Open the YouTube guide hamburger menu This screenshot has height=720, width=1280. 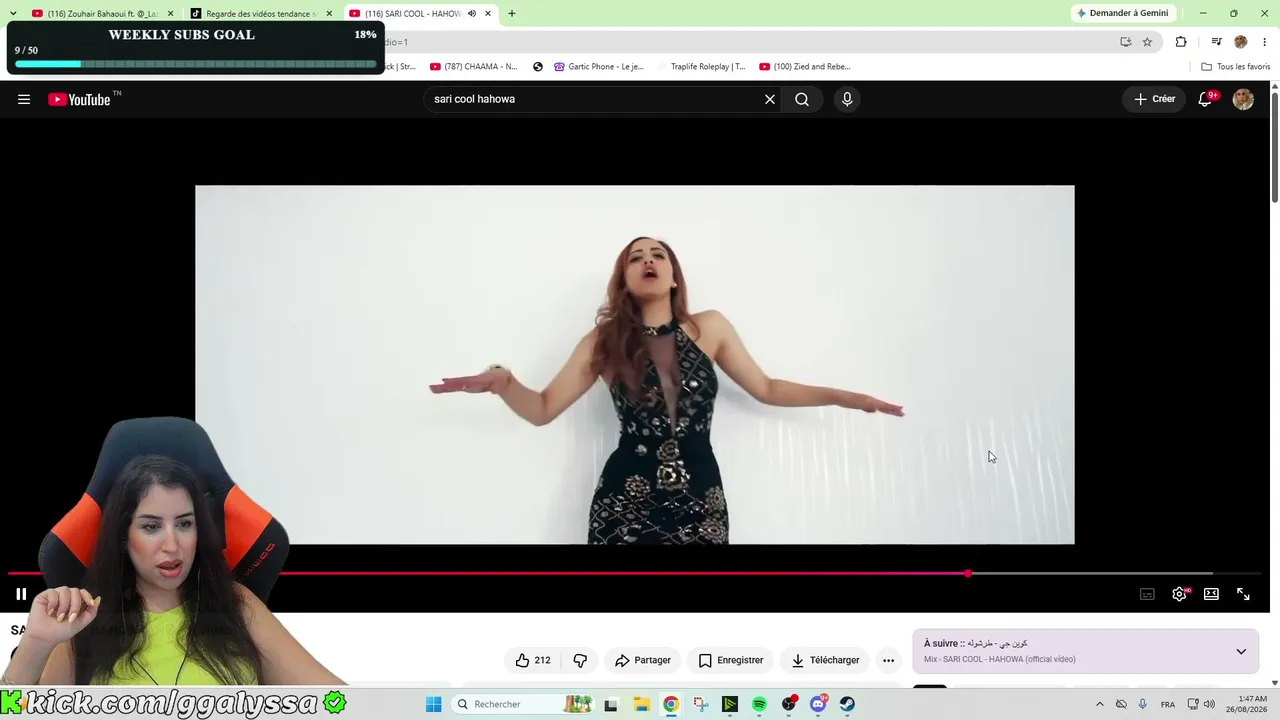24,99
